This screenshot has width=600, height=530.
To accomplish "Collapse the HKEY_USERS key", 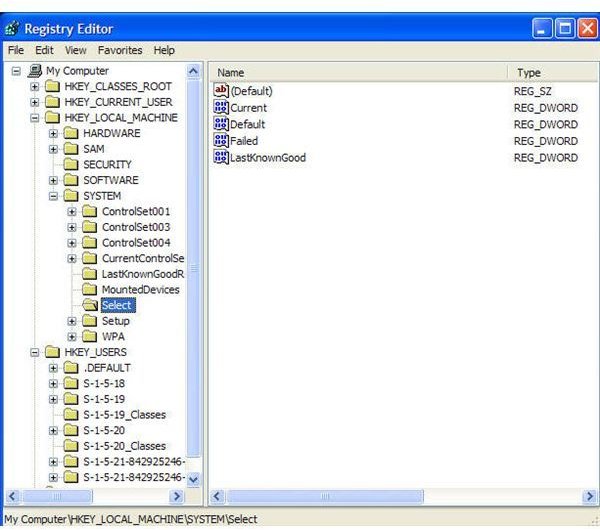I will (34, 352).
